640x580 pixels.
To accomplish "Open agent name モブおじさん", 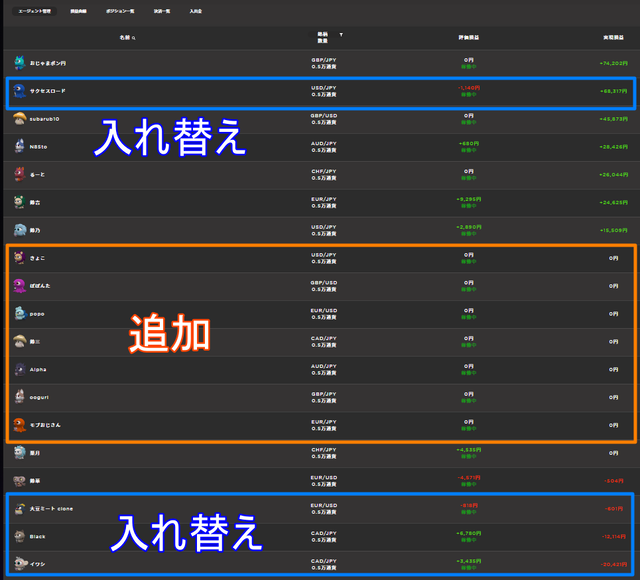I will (x=45, y=425).
